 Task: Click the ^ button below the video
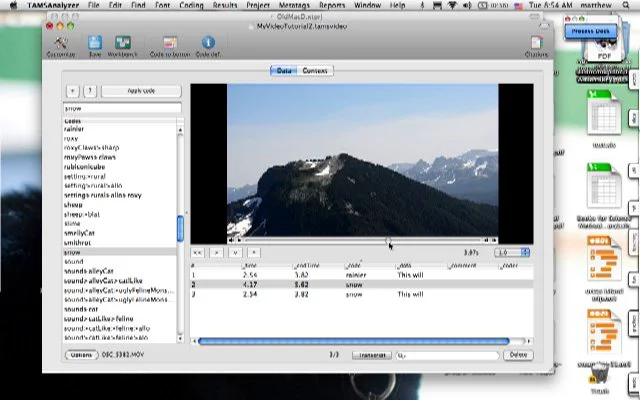pos(254,253)
